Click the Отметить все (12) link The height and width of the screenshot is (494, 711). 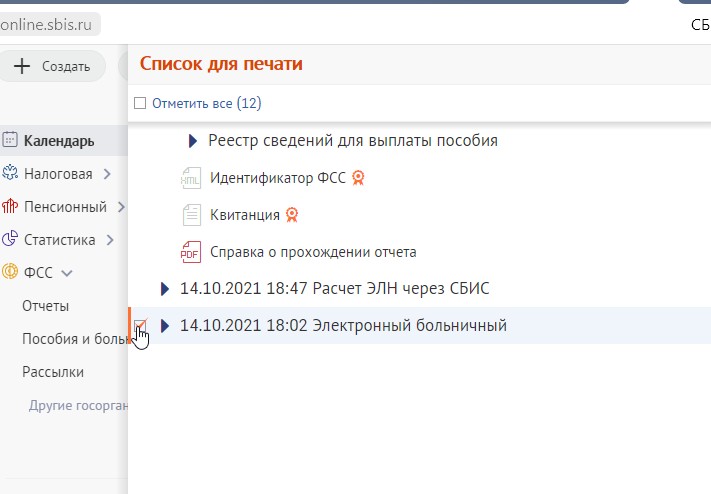[x=206, y=103]
